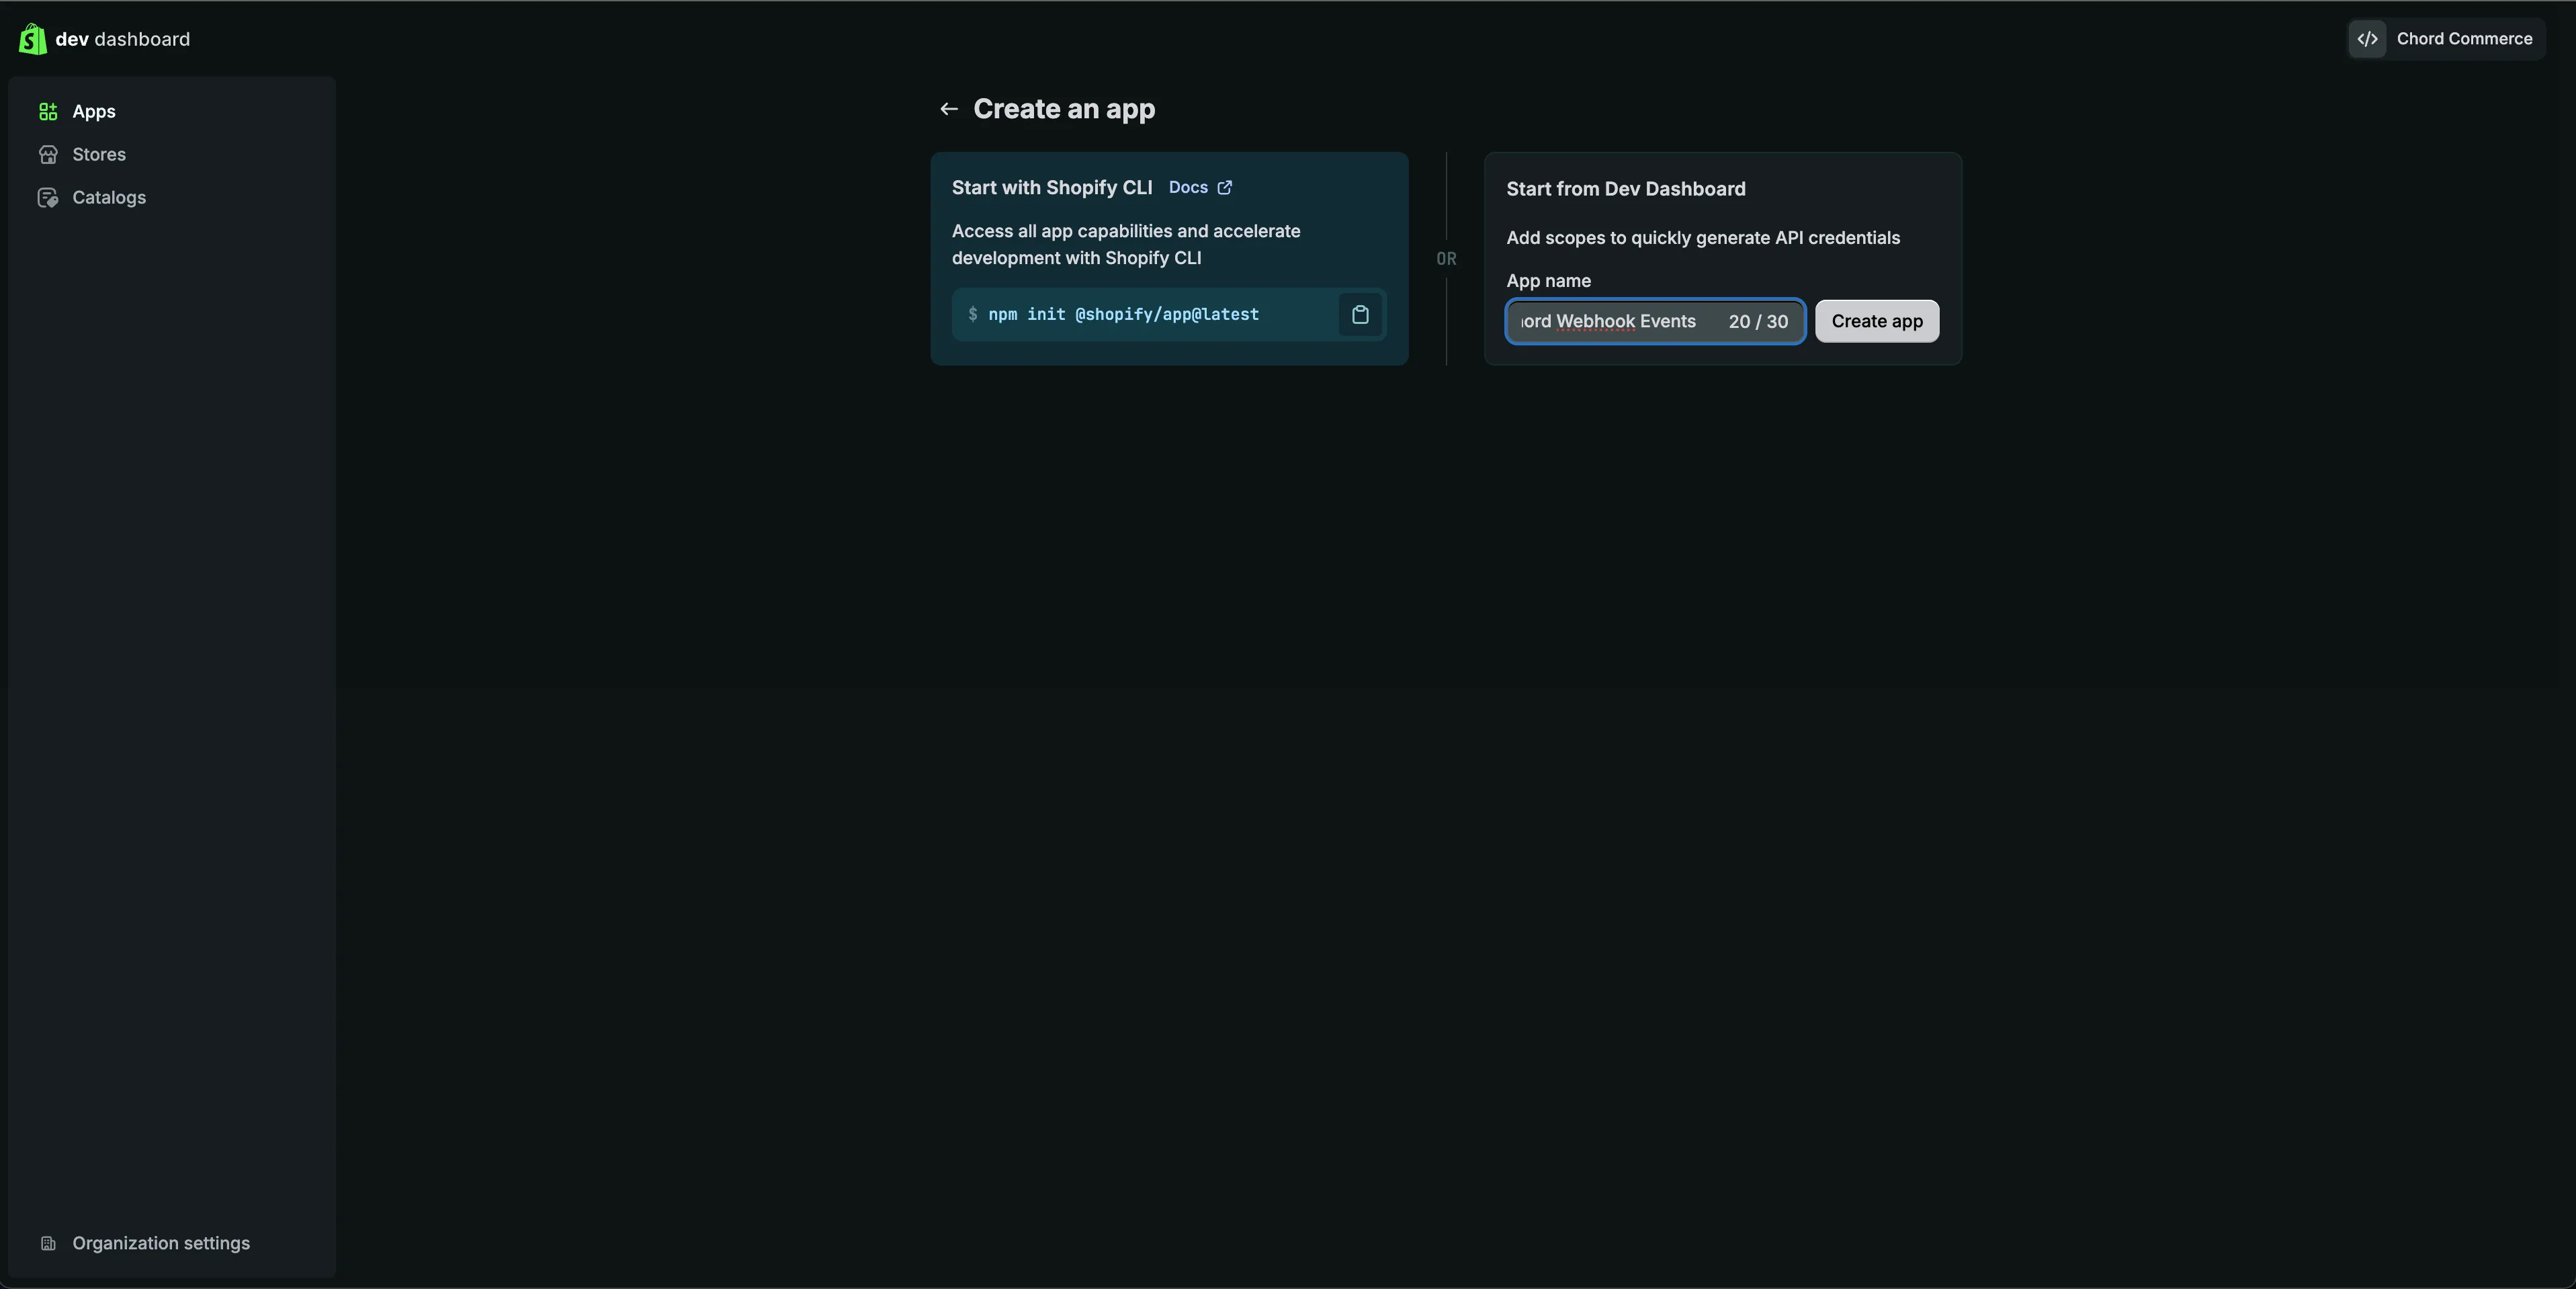Image resolution: width=2576 pixels, height=1289 pixels.
Task: Click the Apps grid icon in sidebar
Action: [48, 112]
